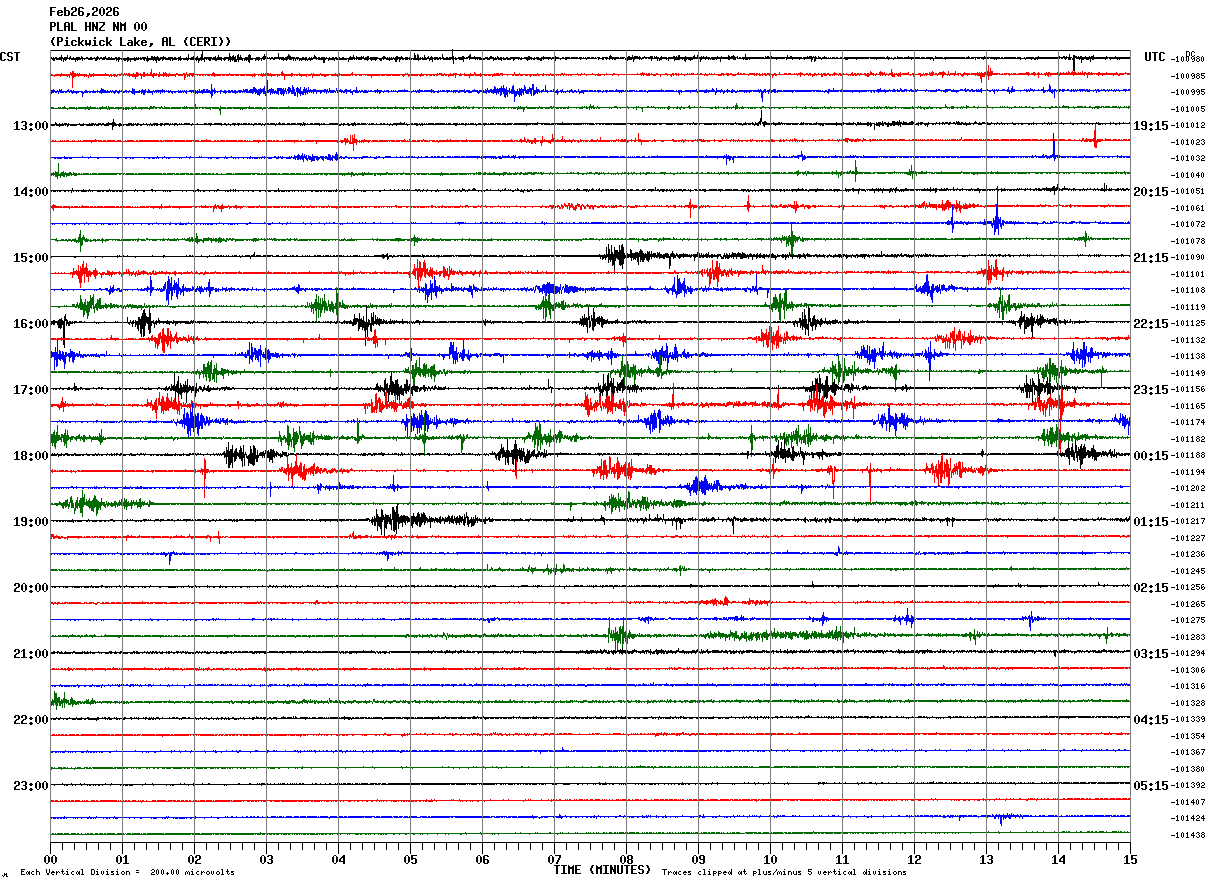
Task: Click minute tick label 15 on the time axis
Action: [1130, 860]
